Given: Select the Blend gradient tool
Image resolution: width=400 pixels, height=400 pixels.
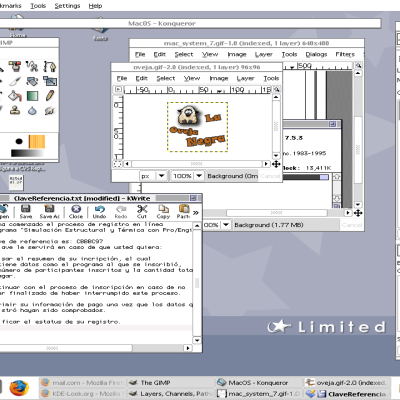Looking at the screenshot, I should 32,96.
